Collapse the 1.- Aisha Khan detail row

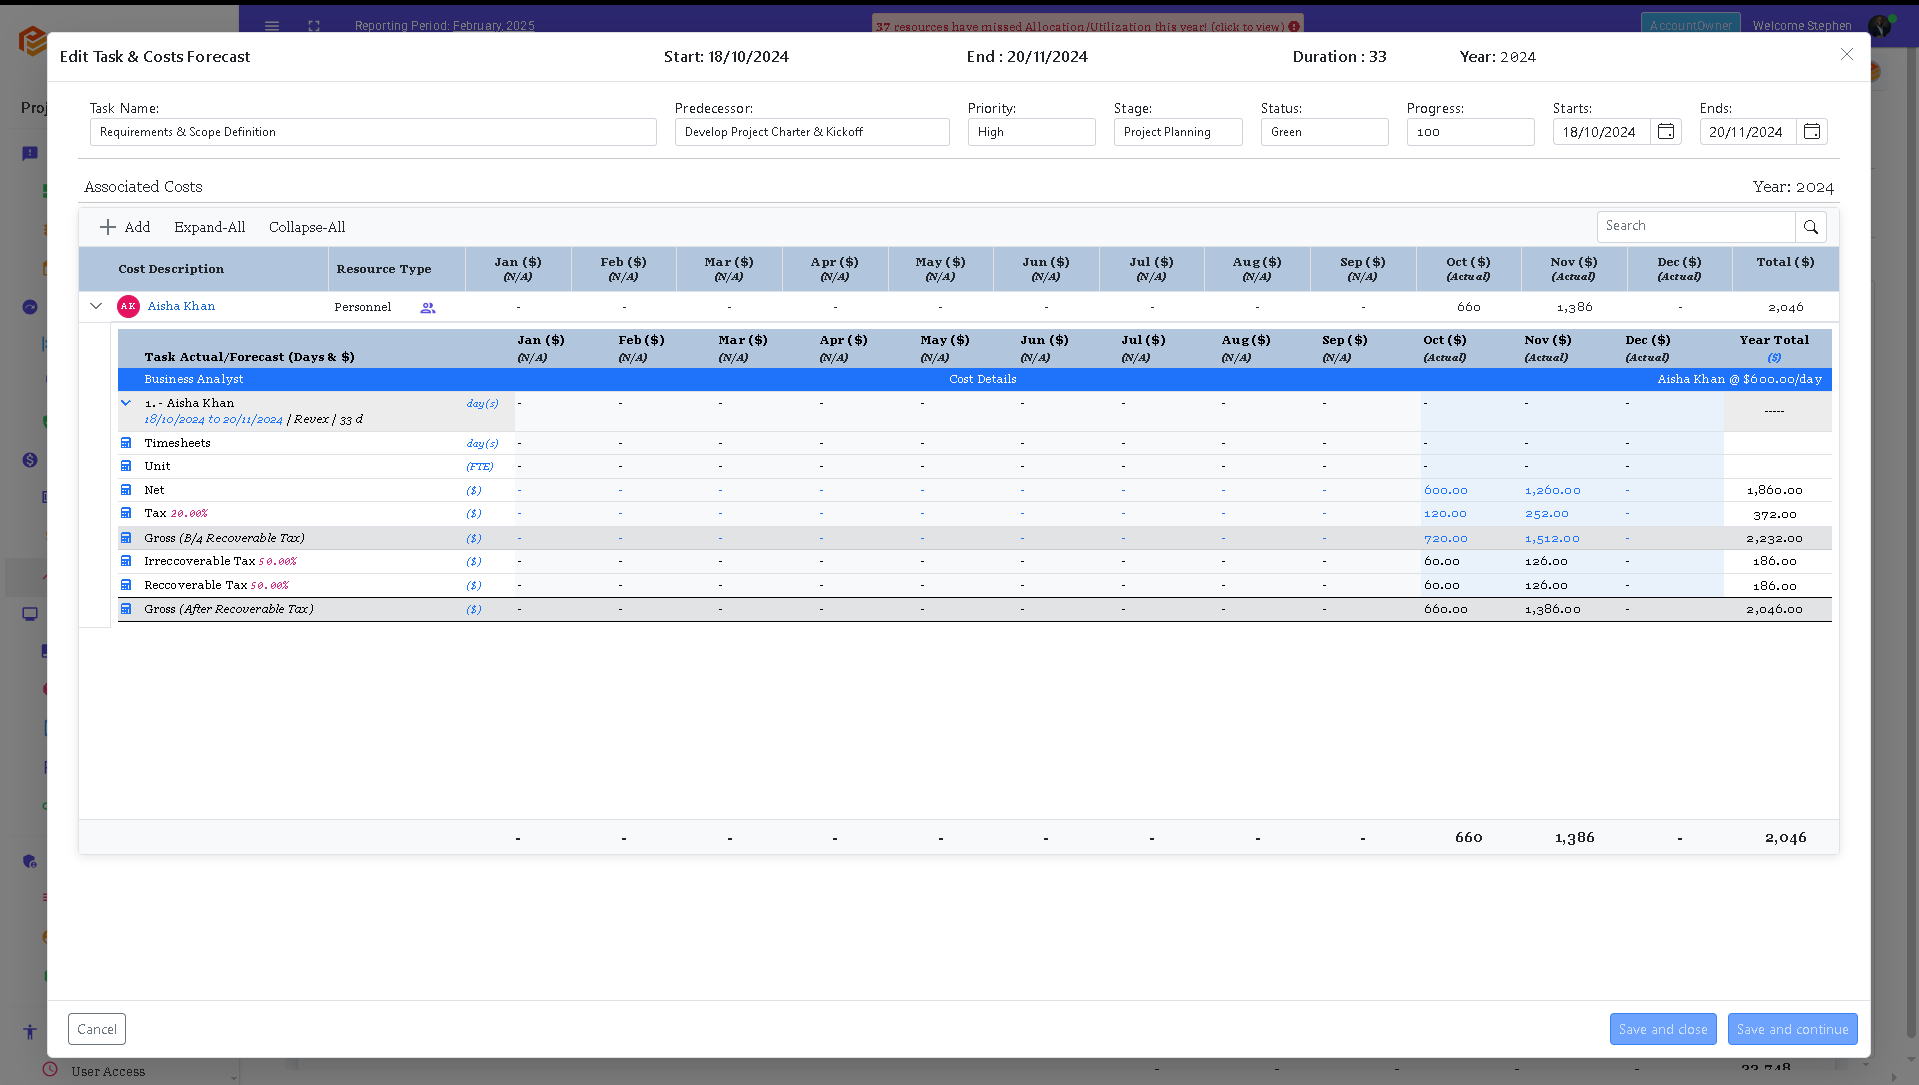126,403
